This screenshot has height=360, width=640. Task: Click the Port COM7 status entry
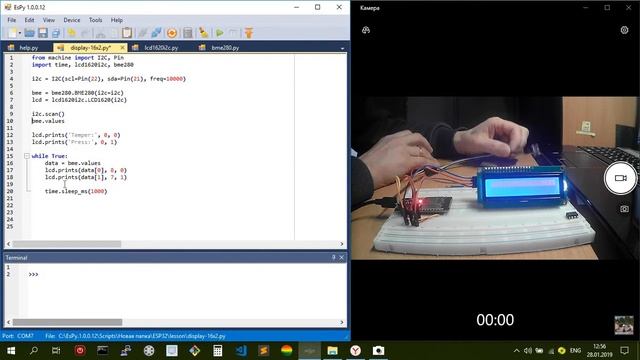pyautogui.click(x=18, y=336)
